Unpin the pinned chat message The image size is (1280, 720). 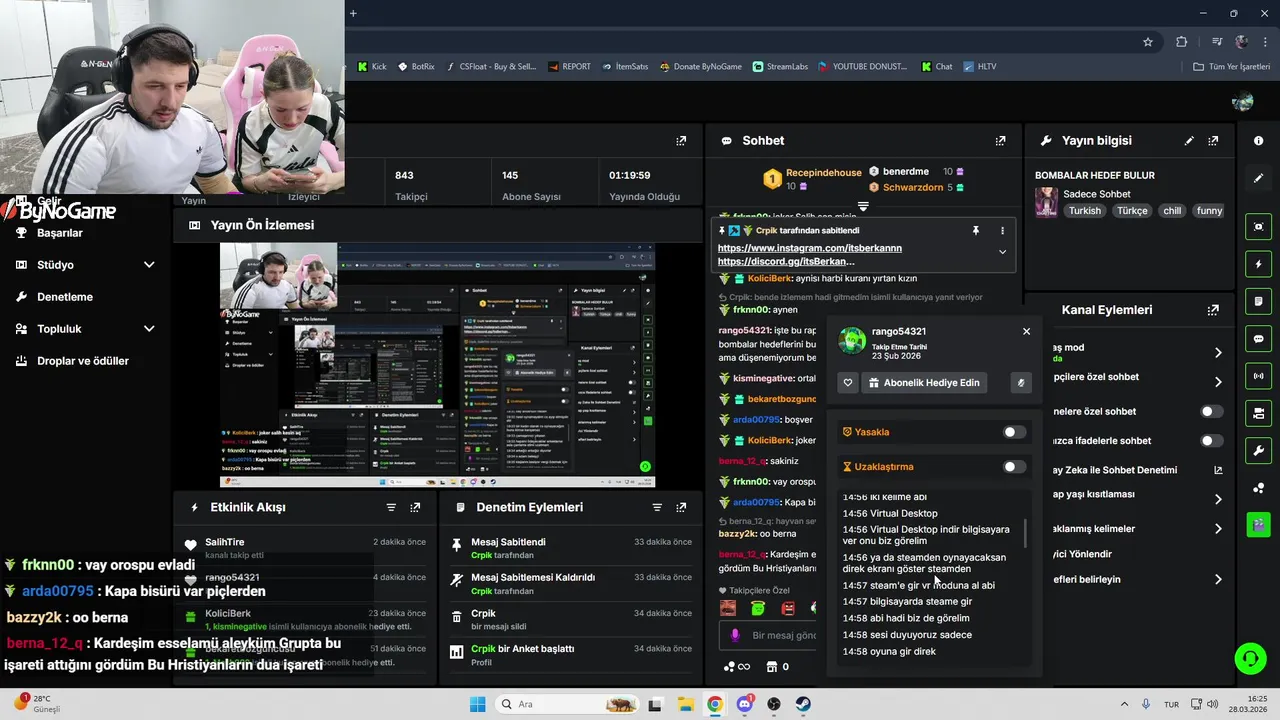click(976, 230)
